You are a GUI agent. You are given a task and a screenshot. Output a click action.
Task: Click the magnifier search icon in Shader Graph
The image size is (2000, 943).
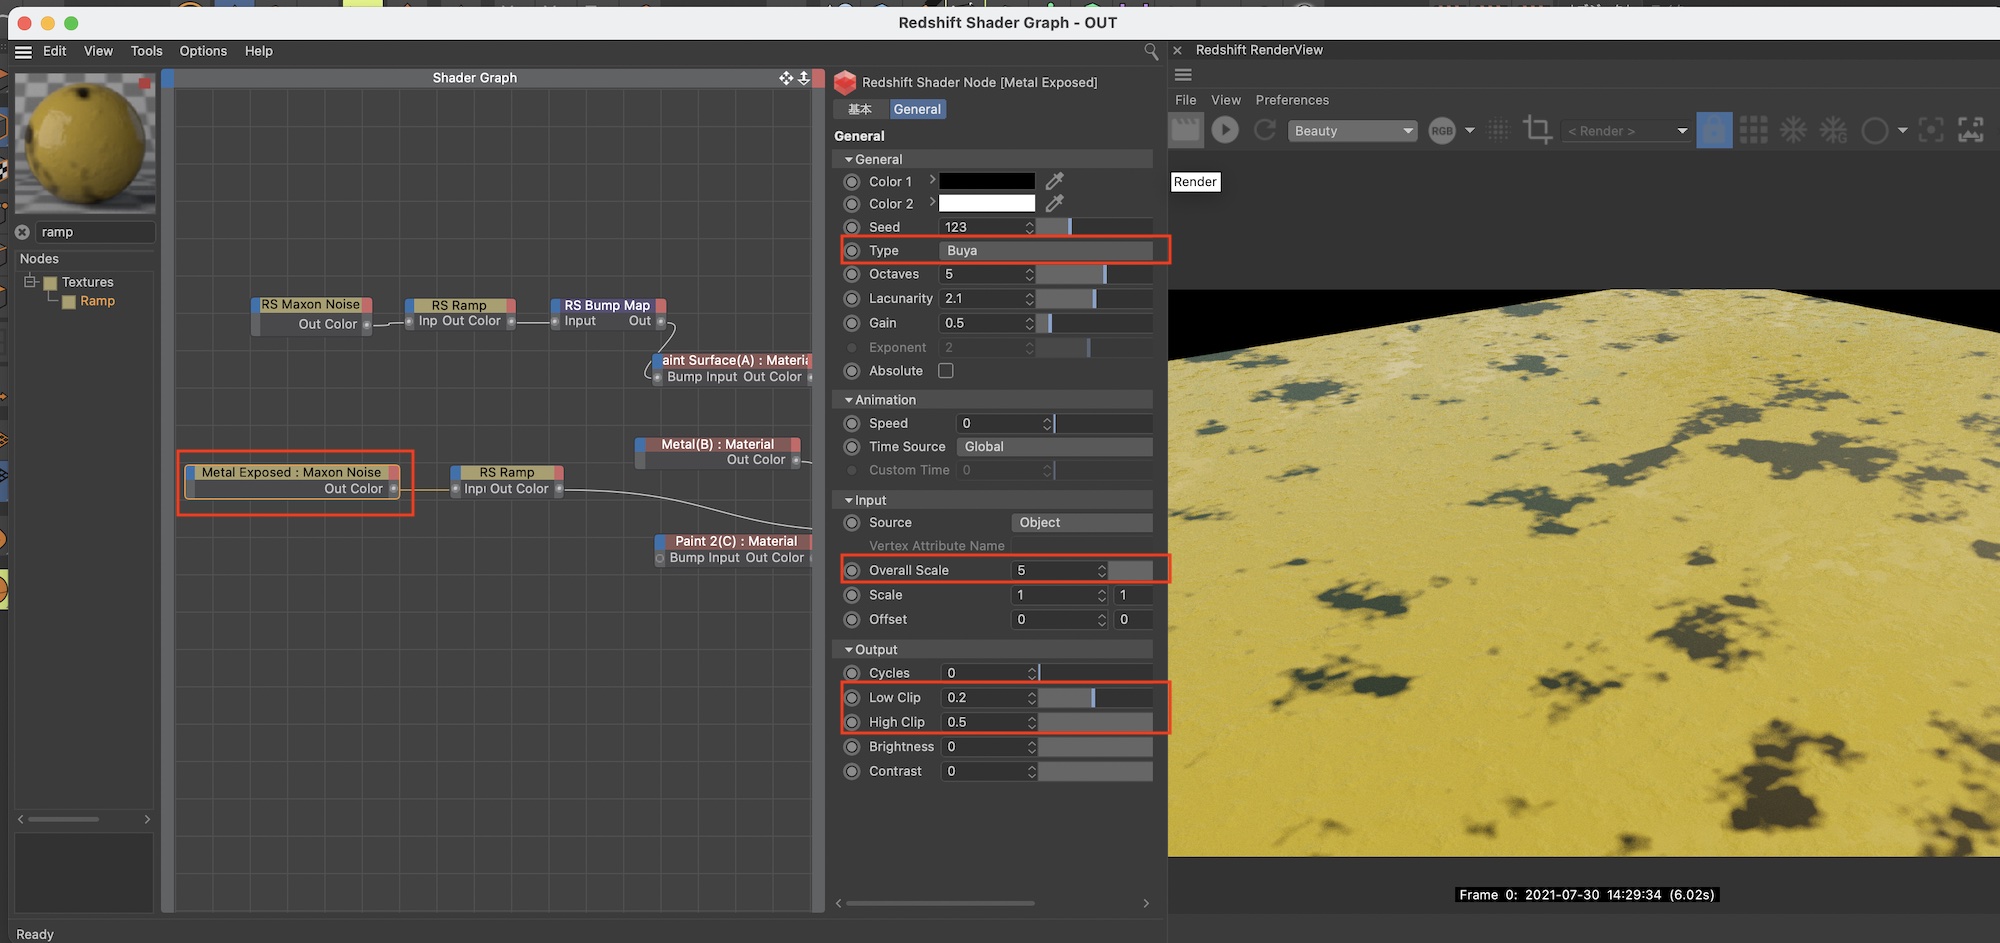[1151, 51]
